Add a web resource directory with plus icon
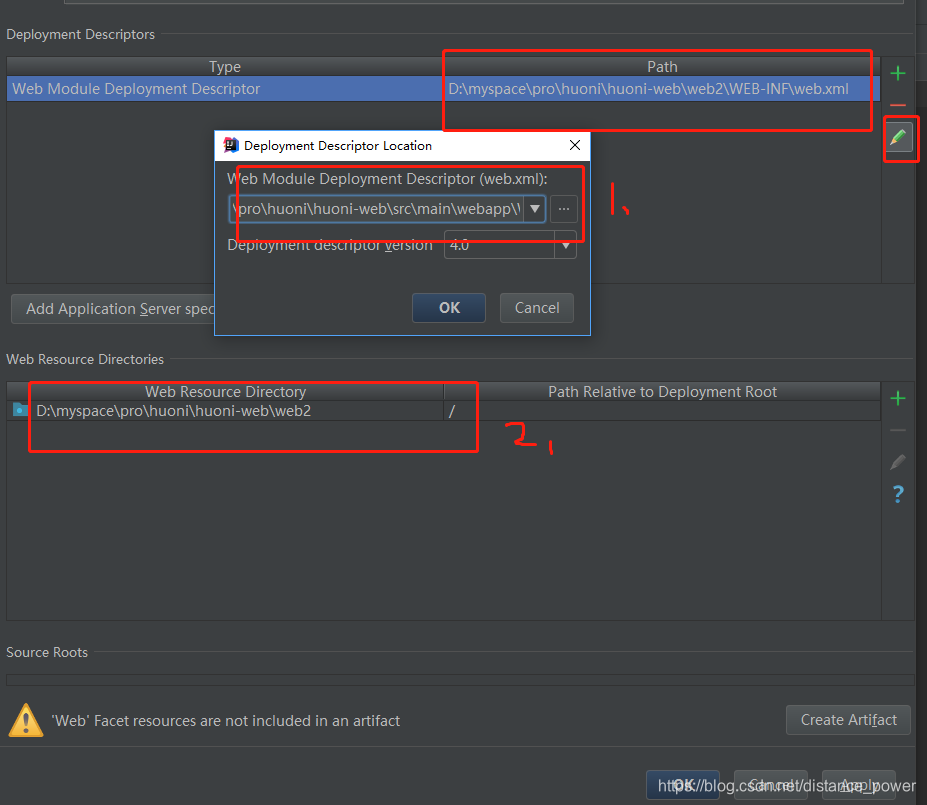Viewport: 927px width, 805px height. 897,398
